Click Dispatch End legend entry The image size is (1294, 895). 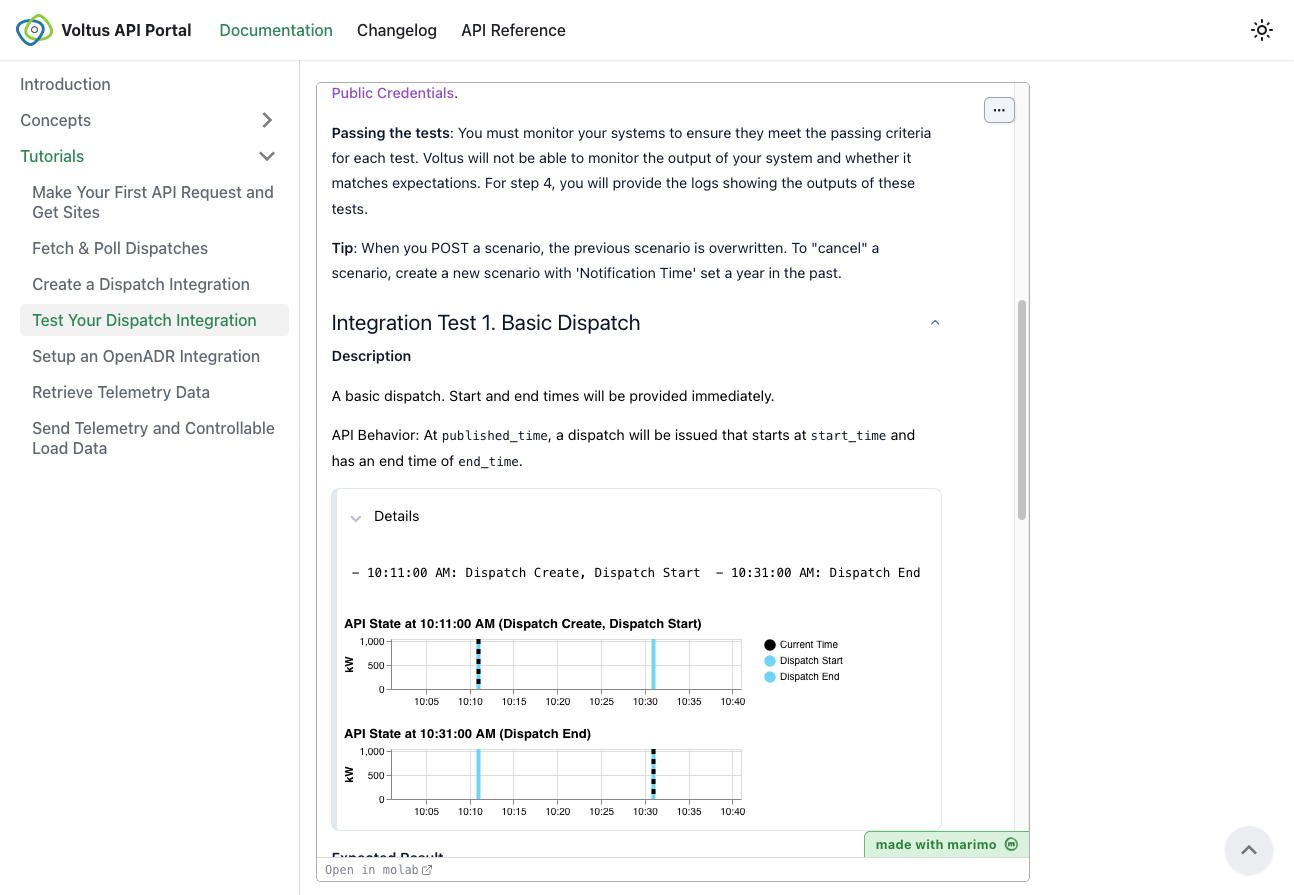click(801, 677)
